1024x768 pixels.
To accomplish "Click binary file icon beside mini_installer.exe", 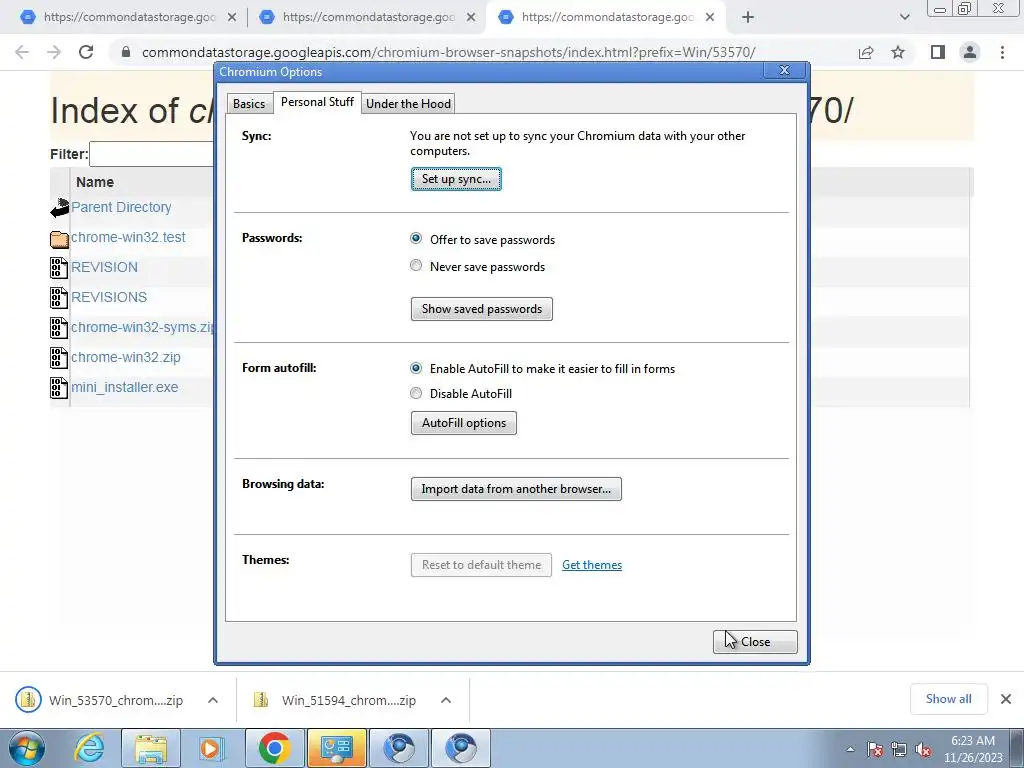I will point(59,388).
